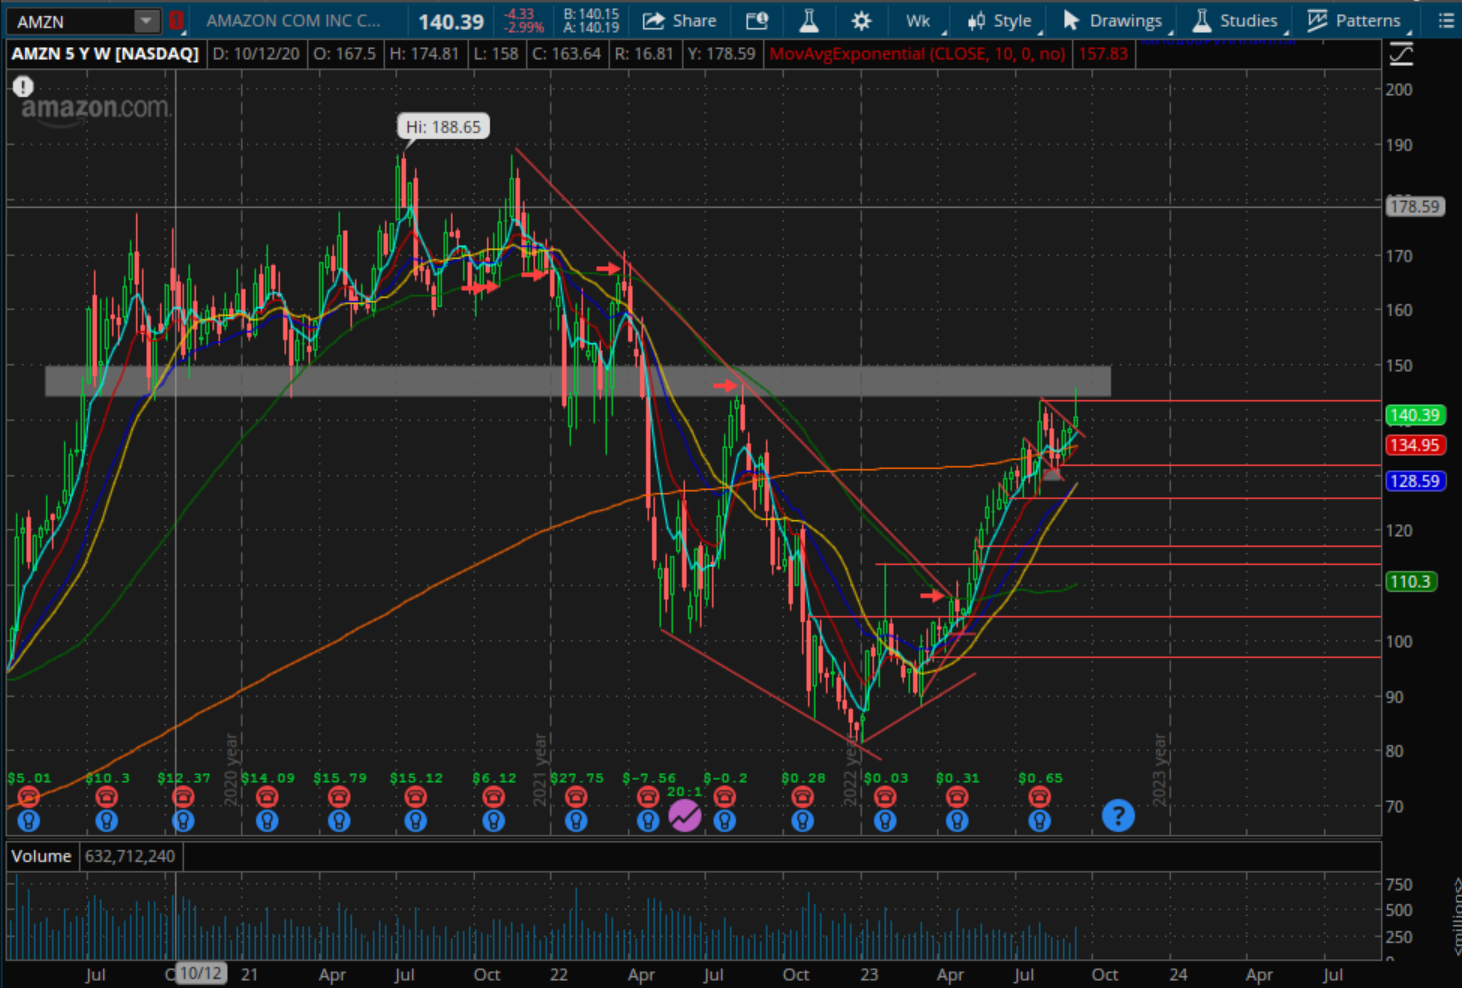This screenshot has height=988, width=1462.
Task: Click the red phone icon under $14.09
Action: coord(266,797)
